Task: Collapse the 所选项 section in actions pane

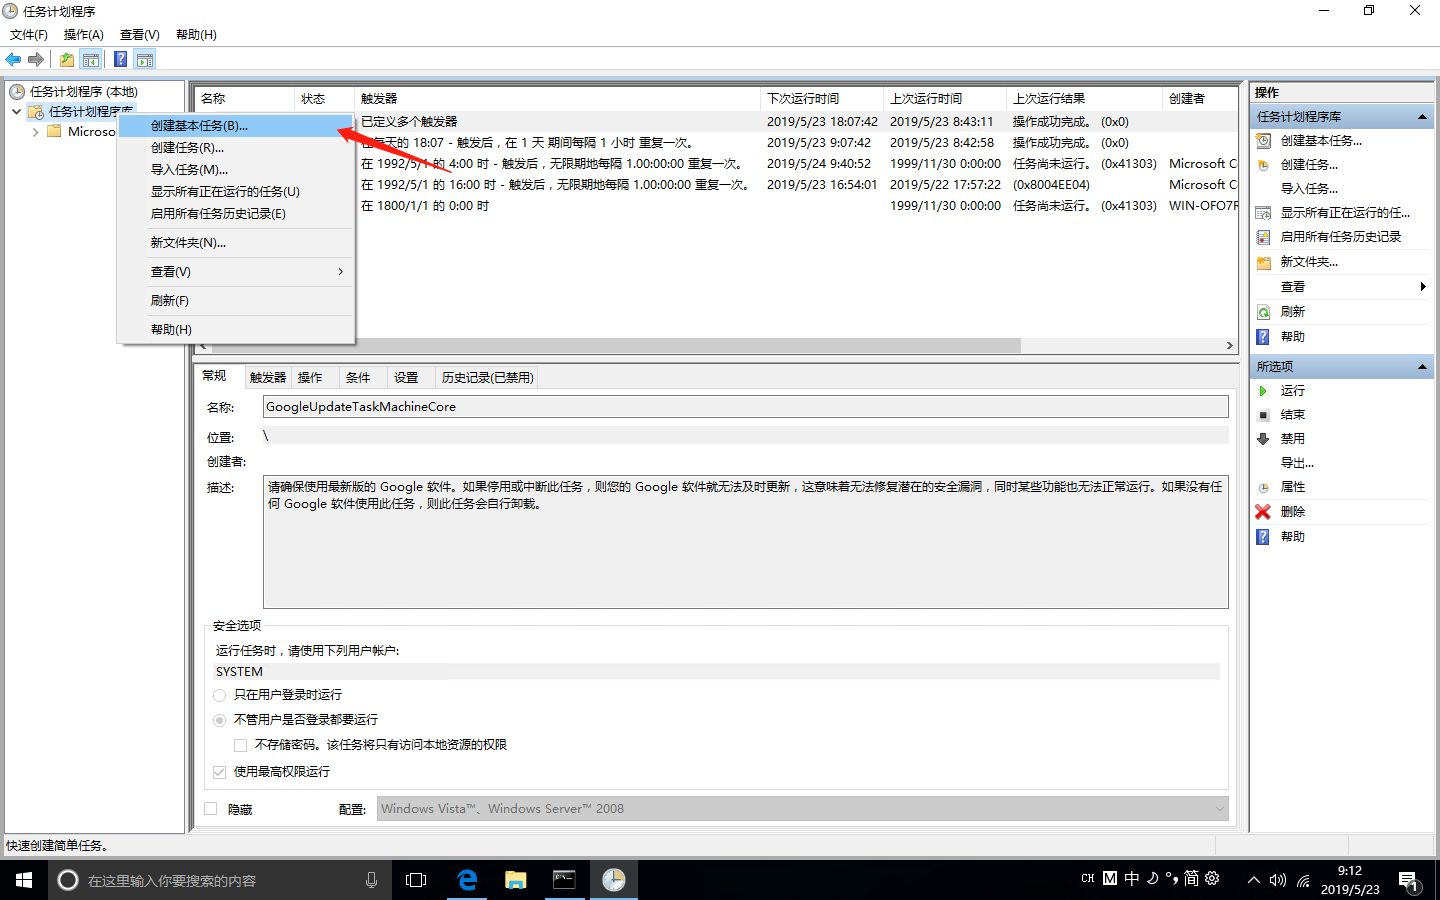Action: click(x=1421, y=367)
